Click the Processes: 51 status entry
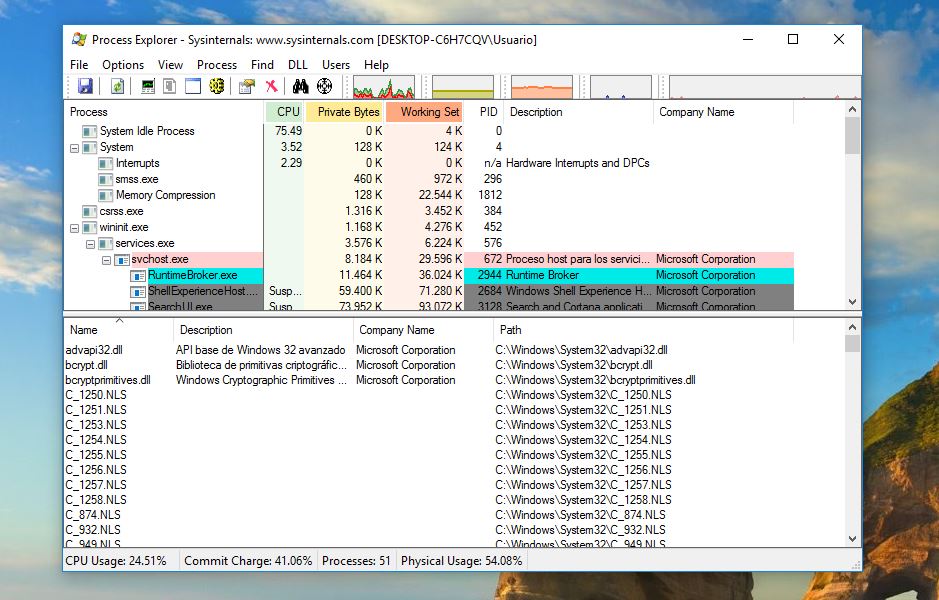 click(356, 561)
